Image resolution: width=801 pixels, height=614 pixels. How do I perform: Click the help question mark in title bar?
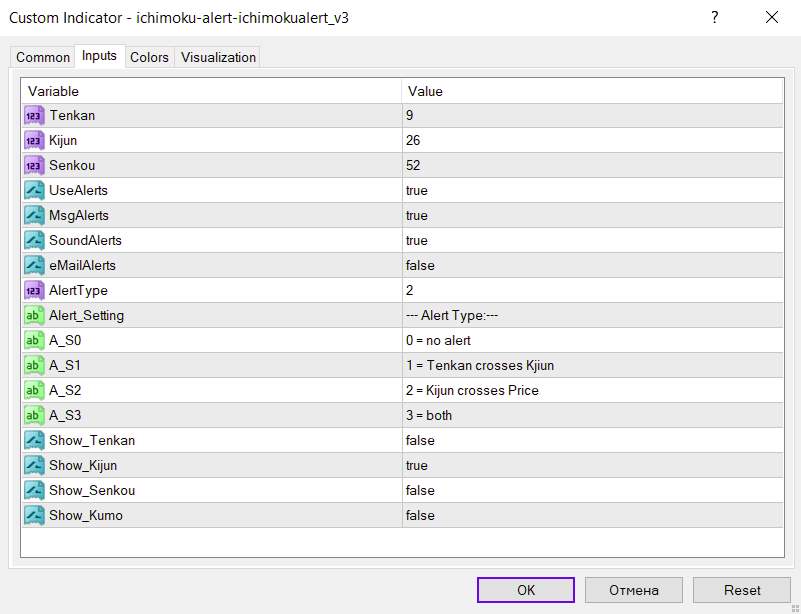click(x=715, y=18)
